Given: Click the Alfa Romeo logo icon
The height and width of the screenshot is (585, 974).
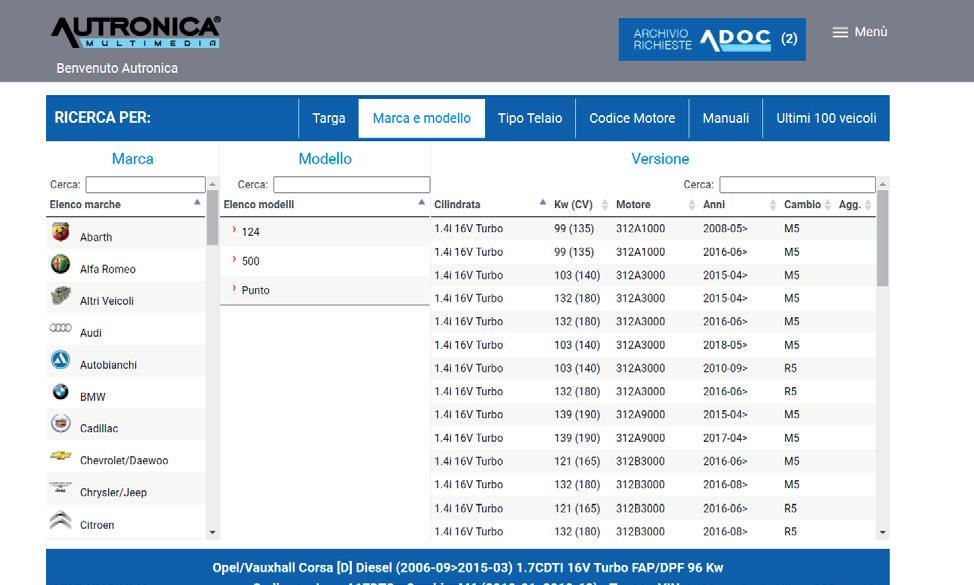Looking at the screenshot, I should pos(60,264).
